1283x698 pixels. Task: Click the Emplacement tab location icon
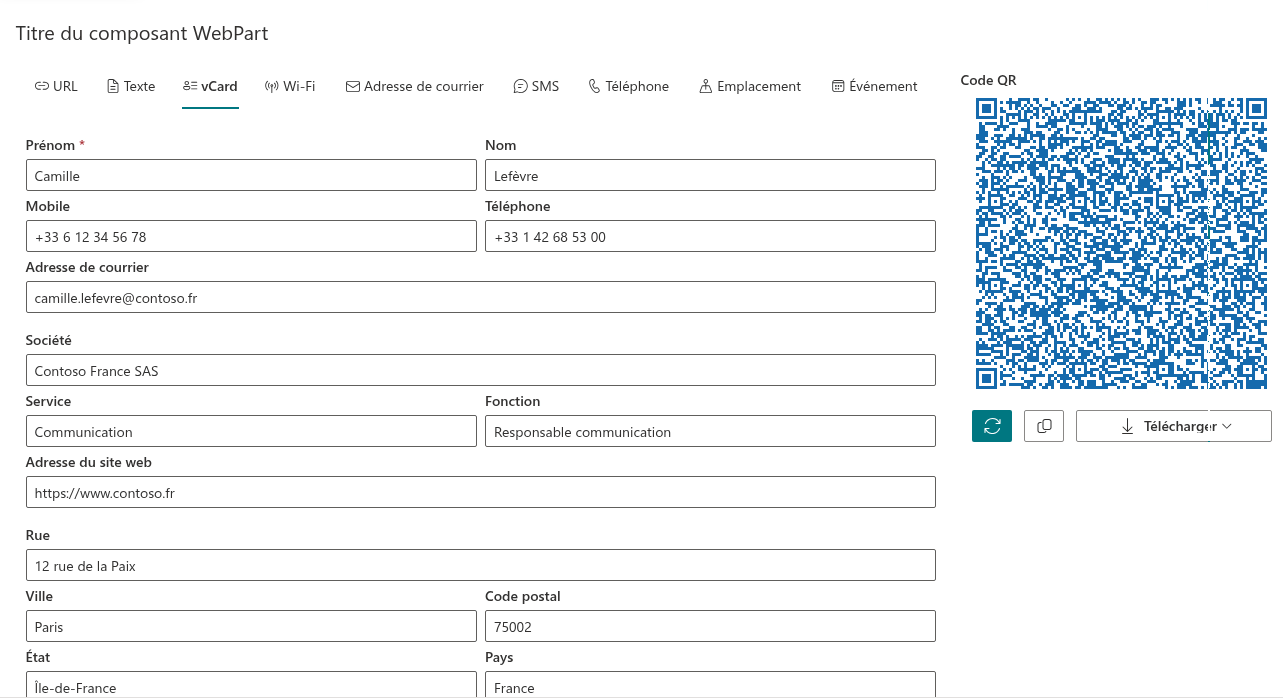coord(706,86)
